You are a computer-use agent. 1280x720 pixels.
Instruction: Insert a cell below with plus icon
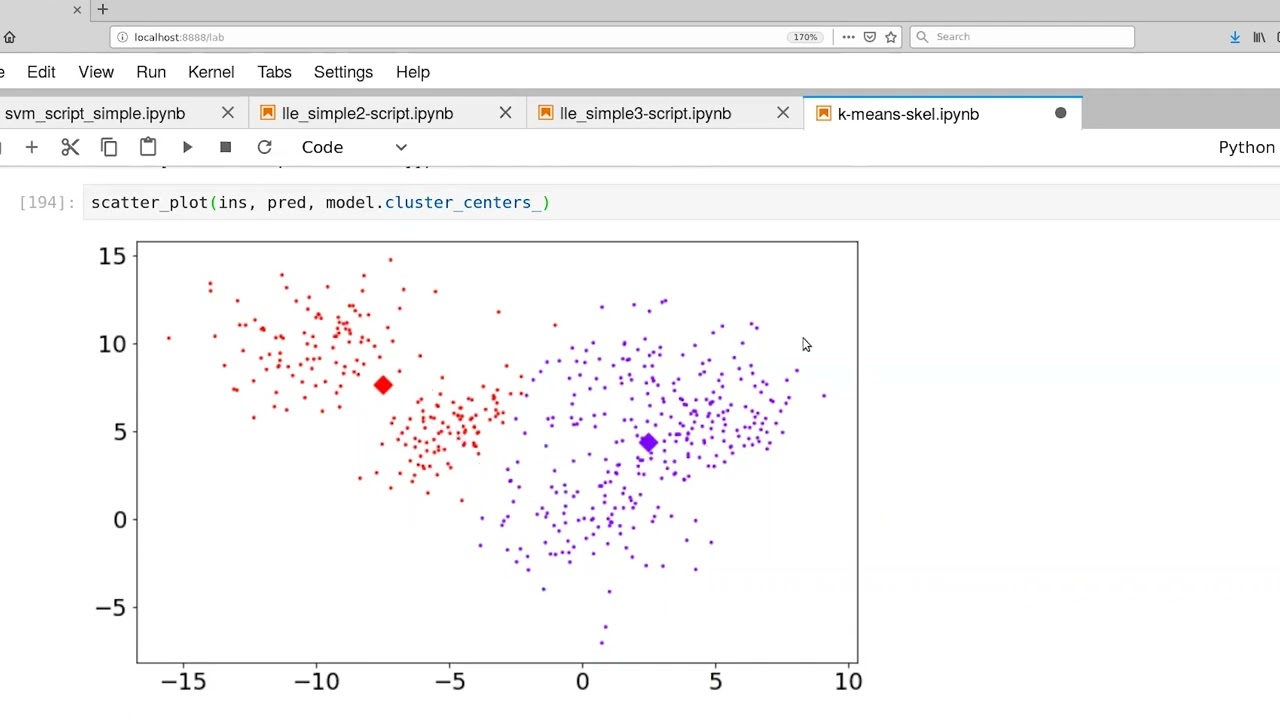pos(31,147)
